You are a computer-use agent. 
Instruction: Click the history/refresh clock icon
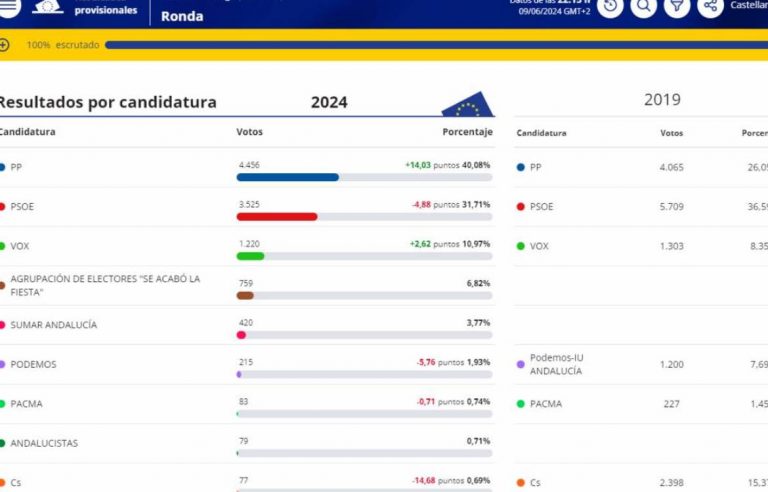(610, 6)
